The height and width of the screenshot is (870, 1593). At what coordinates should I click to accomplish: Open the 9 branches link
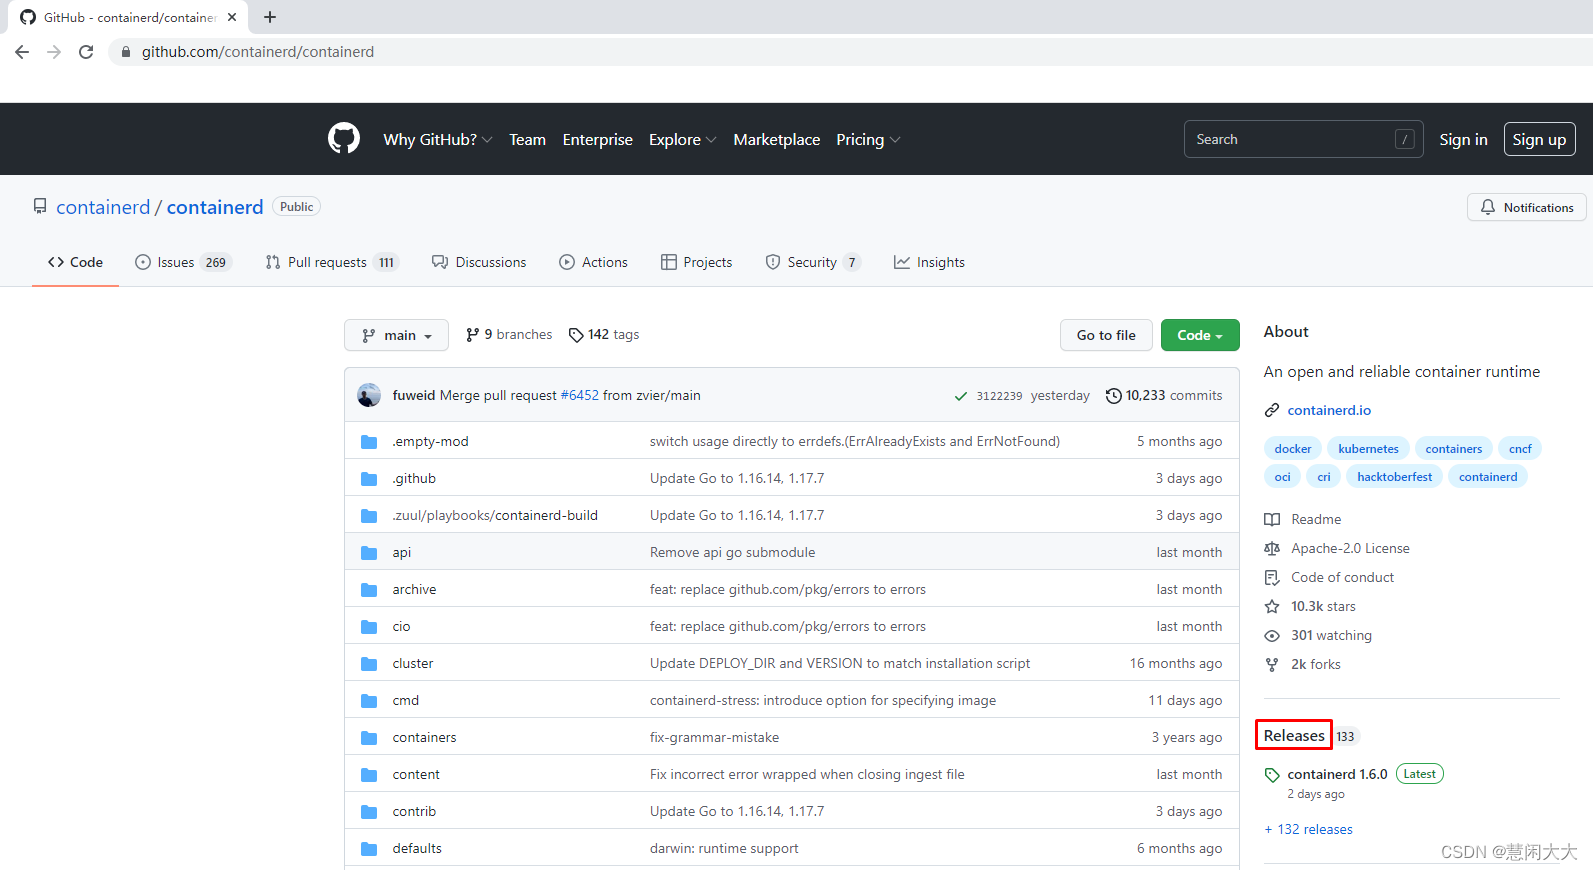(509, 335)
